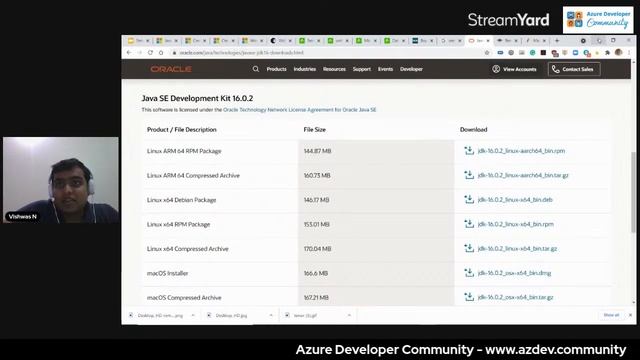640x360 pixels.
Task: Click download icon for Linux x64 Debian Package
Action: click(x=469, y=200)
